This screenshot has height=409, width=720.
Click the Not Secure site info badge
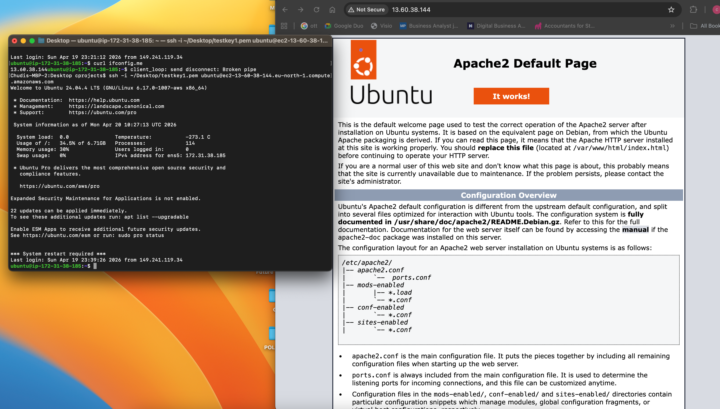(x=366, y=10)
